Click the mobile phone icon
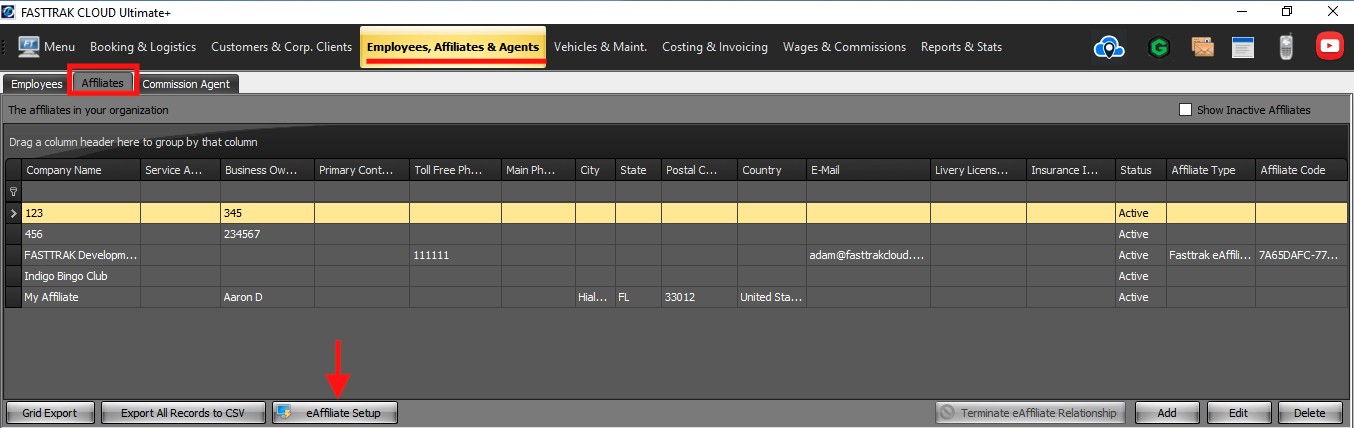The width and height of the screenshot is (1354, 428). pos(1286,47)
